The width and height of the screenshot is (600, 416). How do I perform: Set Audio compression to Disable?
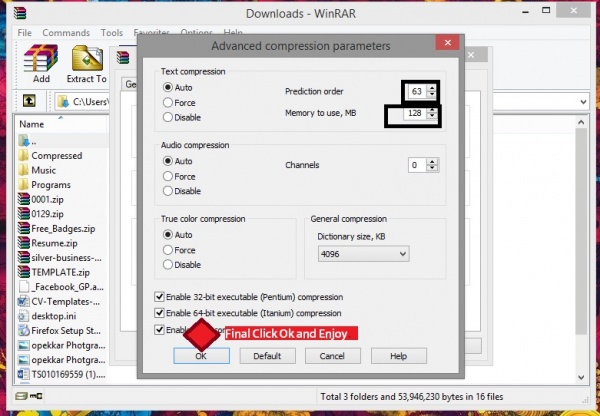[x=168, y=191]
